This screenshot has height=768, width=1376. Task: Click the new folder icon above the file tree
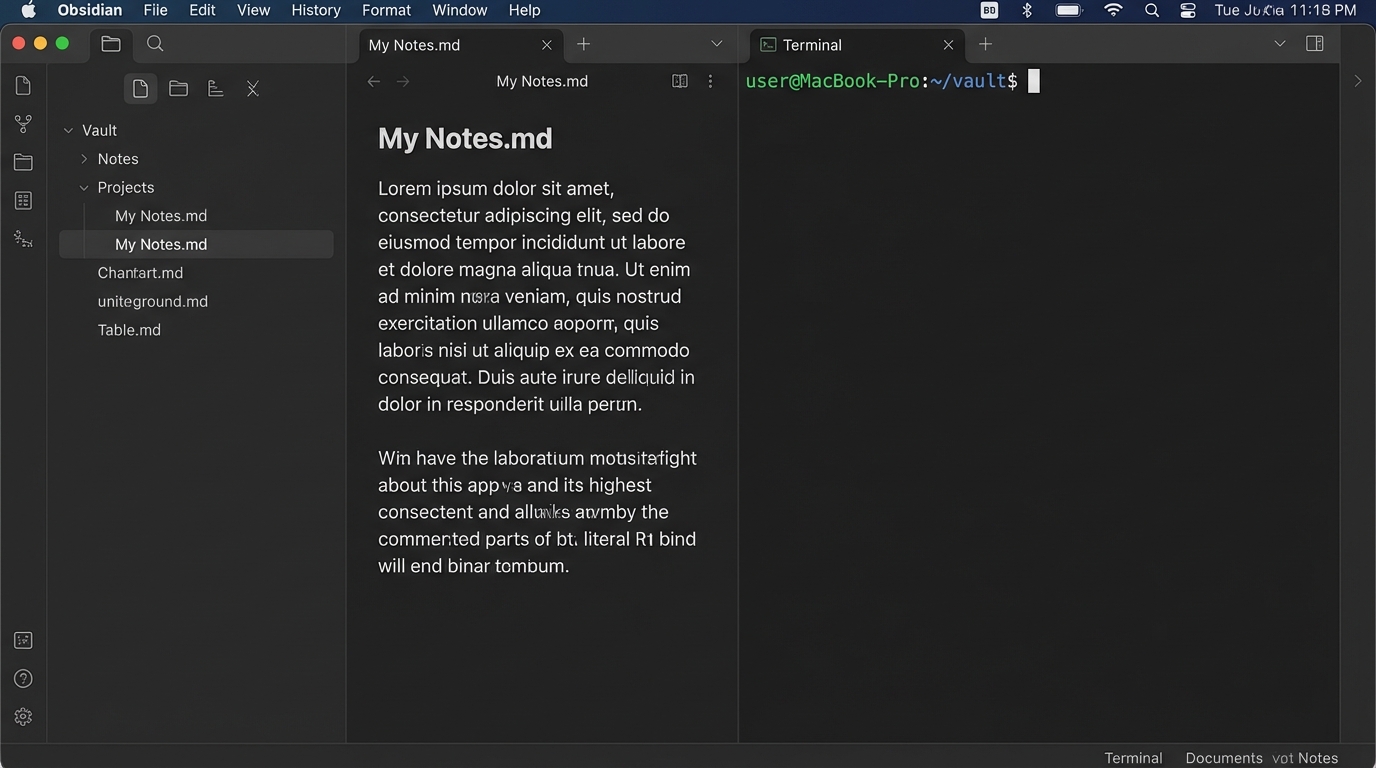tap(178, 89)
